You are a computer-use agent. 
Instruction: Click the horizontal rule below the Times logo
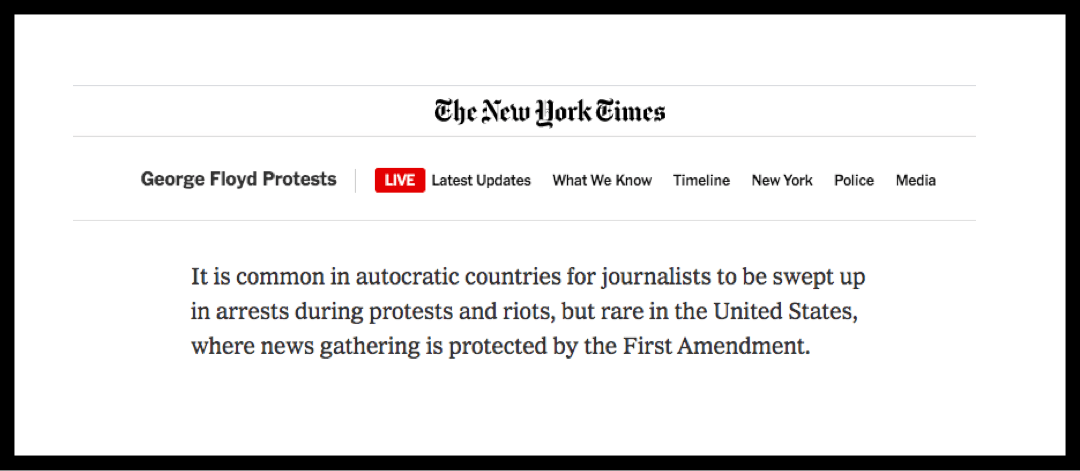click(524, 136)
